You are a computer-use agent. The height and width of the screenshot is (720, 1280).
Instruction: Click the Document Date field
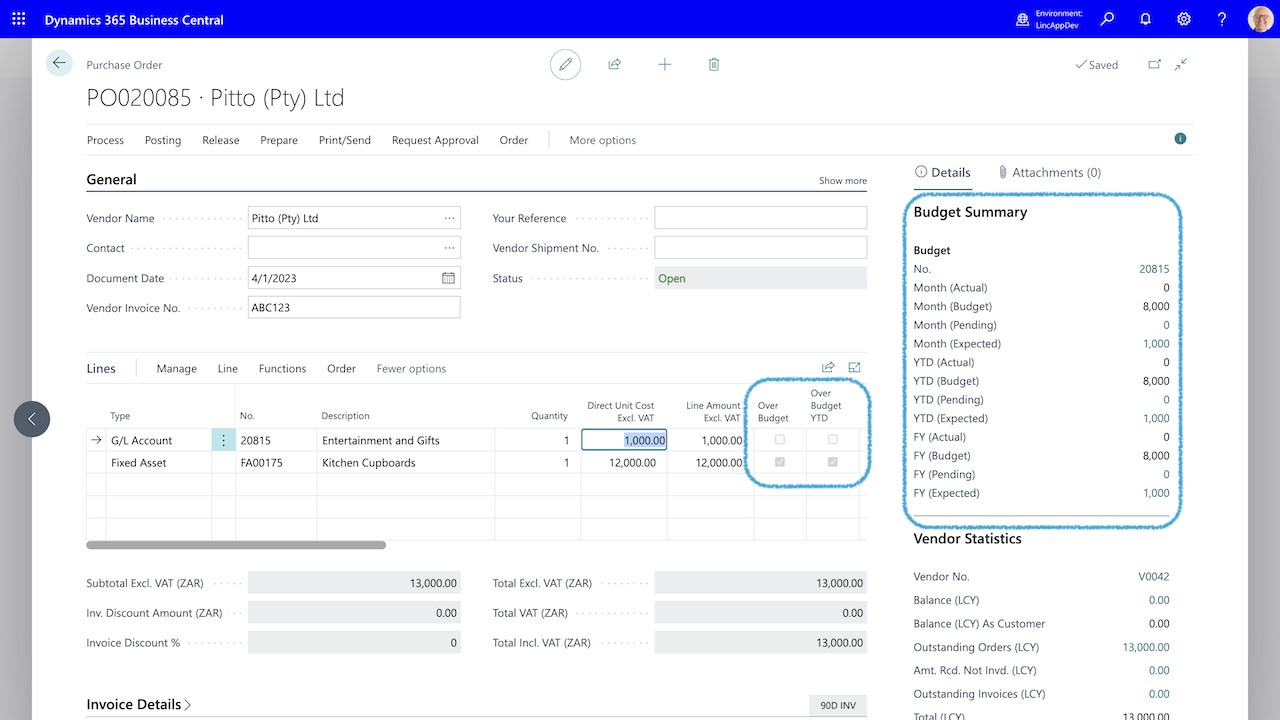tap(354, 278)
